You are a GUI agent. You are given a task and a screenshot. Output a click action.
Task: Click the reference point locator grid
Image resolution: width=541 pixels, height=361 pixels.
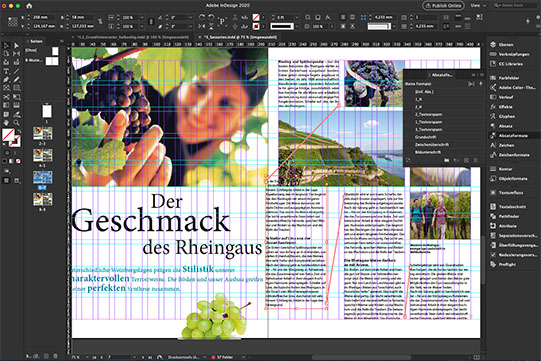[x=12, y=22]
